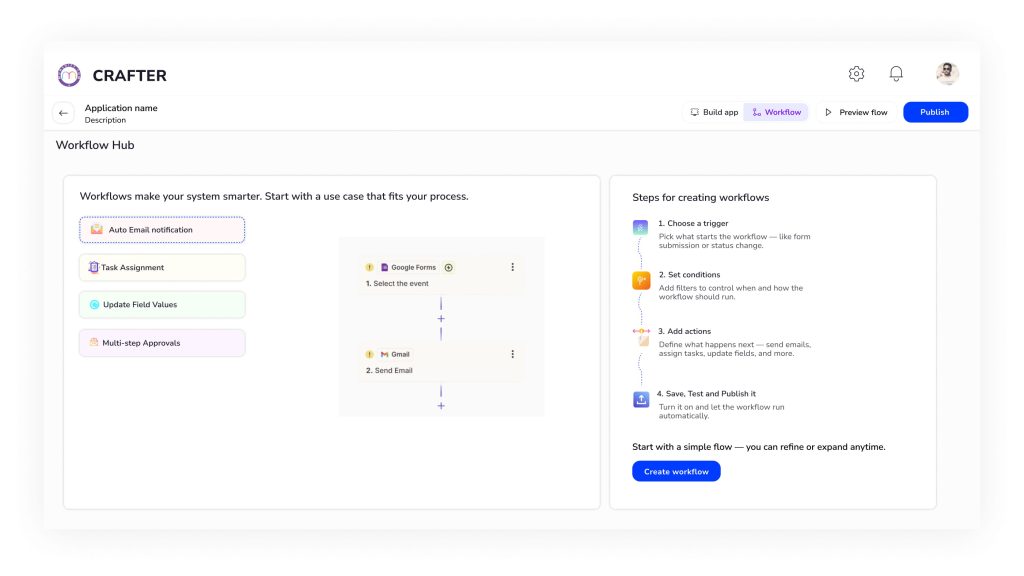Image resolution: width=1024 pixels, height=576 pixels.
Task: Click the warning icon on Gmail step
Action: 370,354
